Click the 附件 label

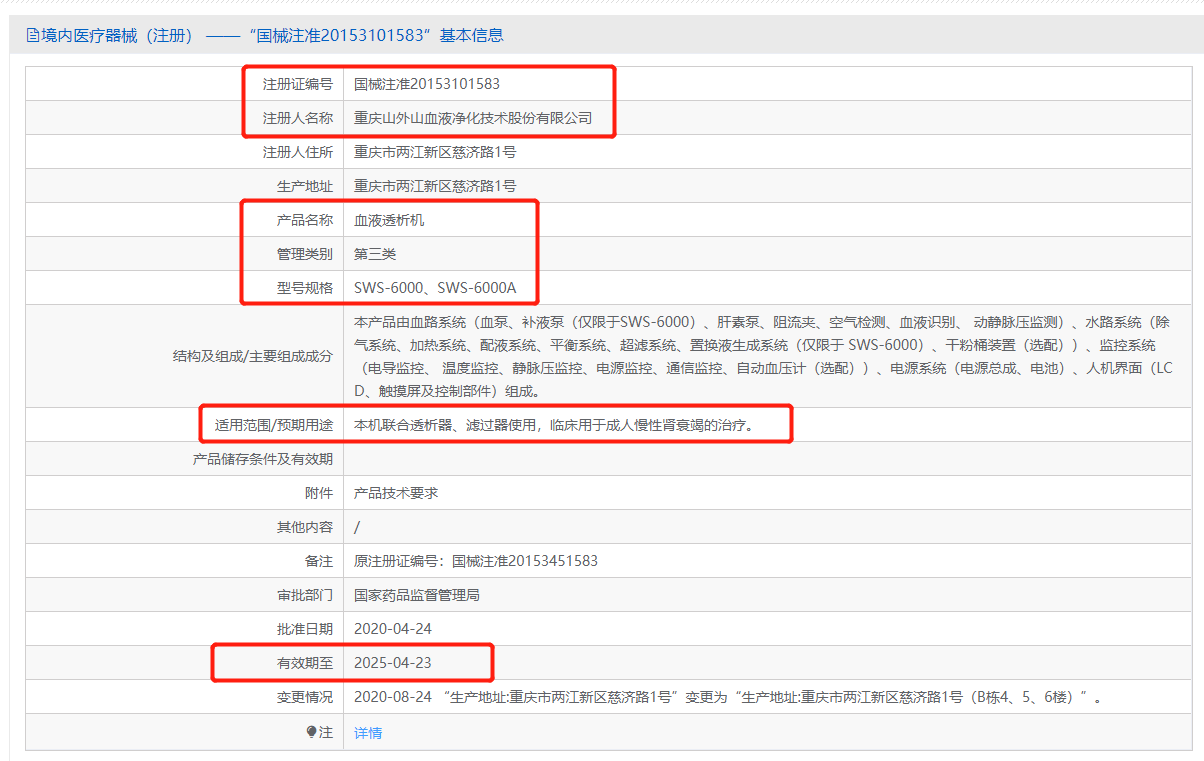319,493
